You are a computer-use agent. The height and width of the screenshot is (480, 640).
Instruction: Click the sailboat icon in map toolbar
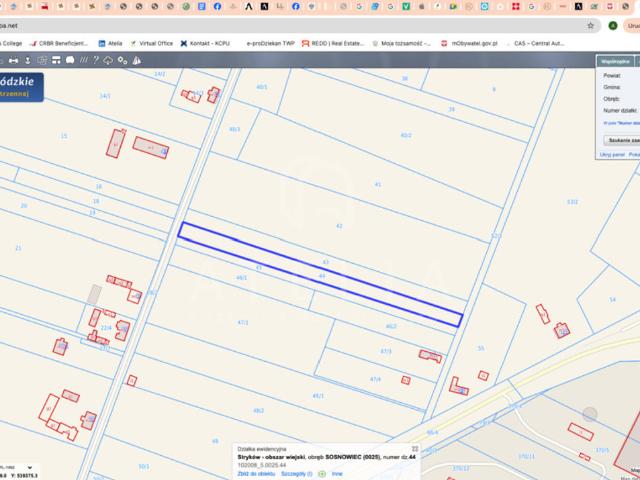click(136, 60)
